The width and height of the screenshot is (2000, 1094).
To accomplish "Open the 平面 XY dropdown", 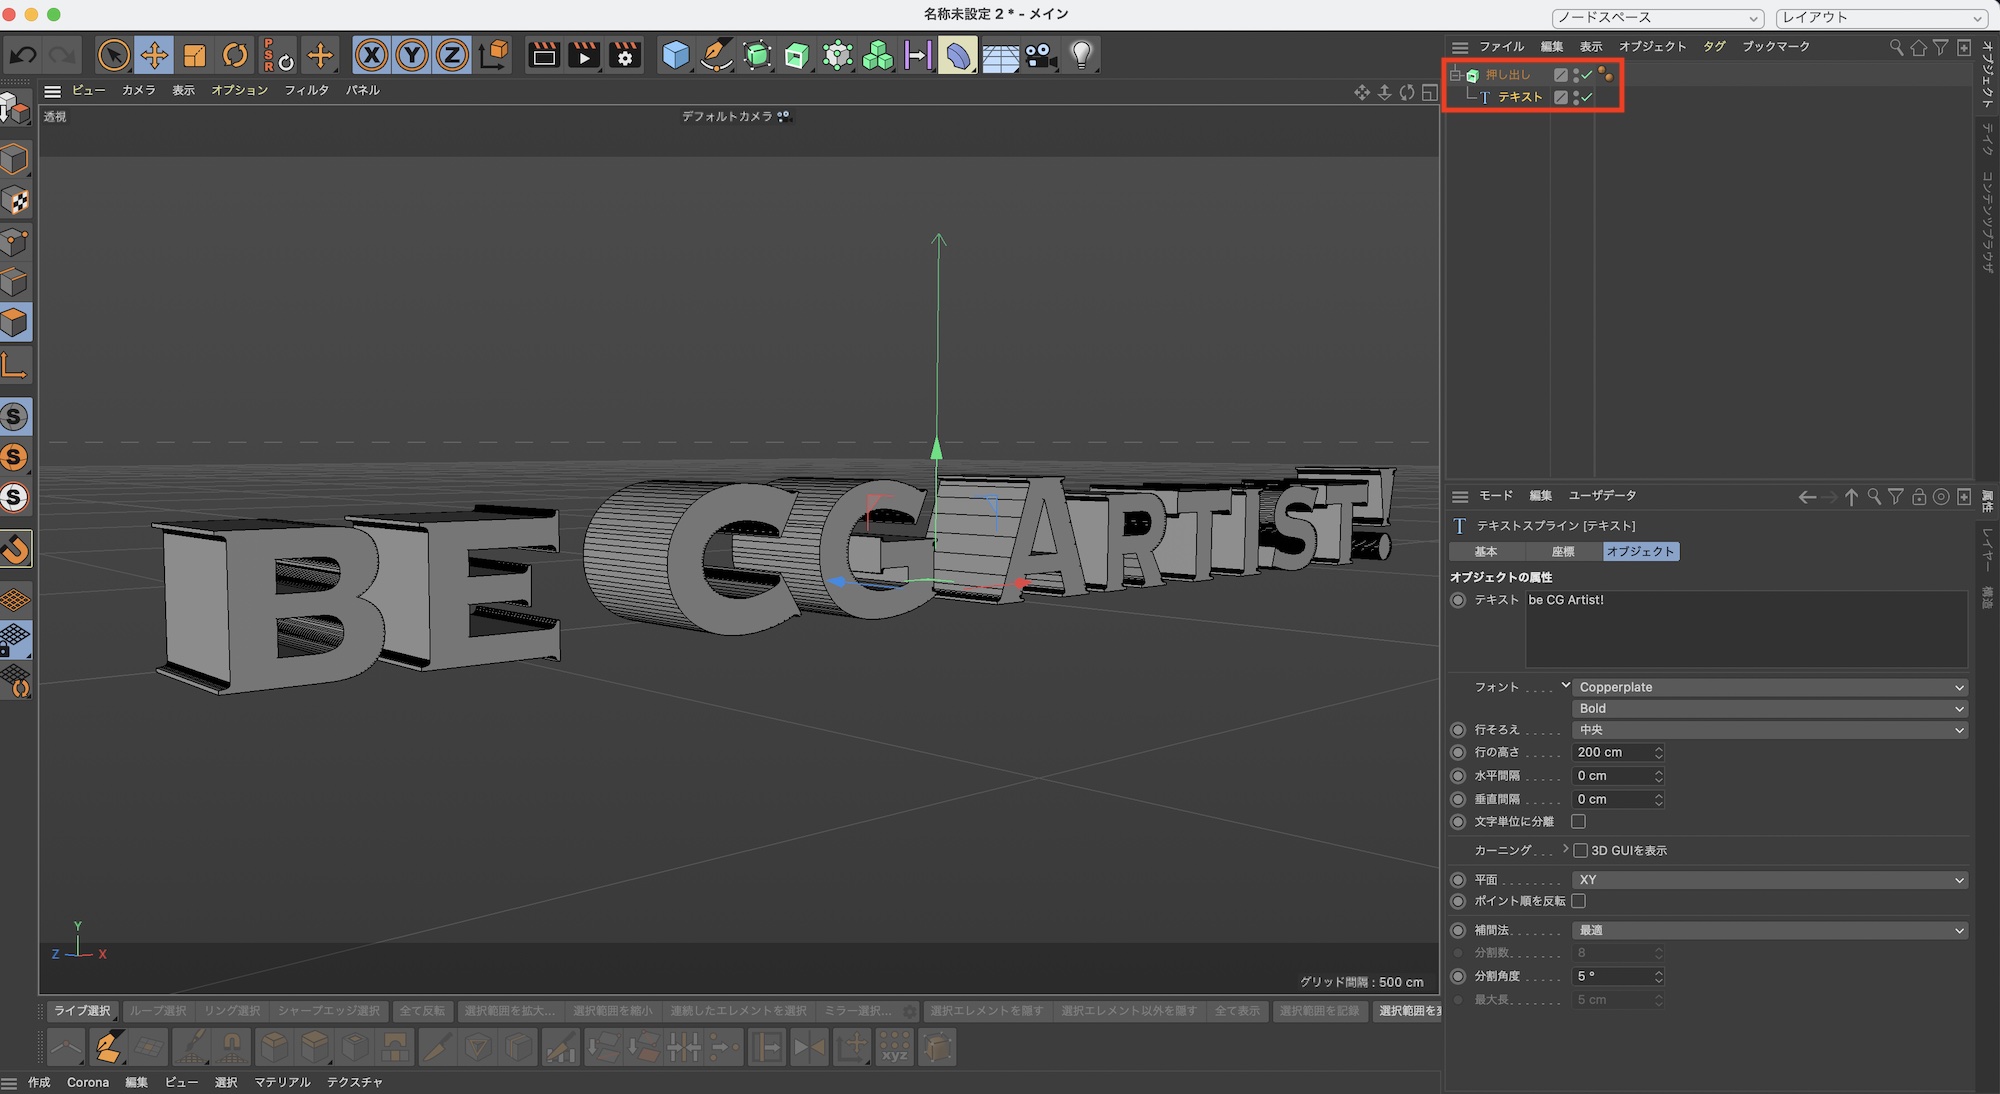I will click(1768, 880).
